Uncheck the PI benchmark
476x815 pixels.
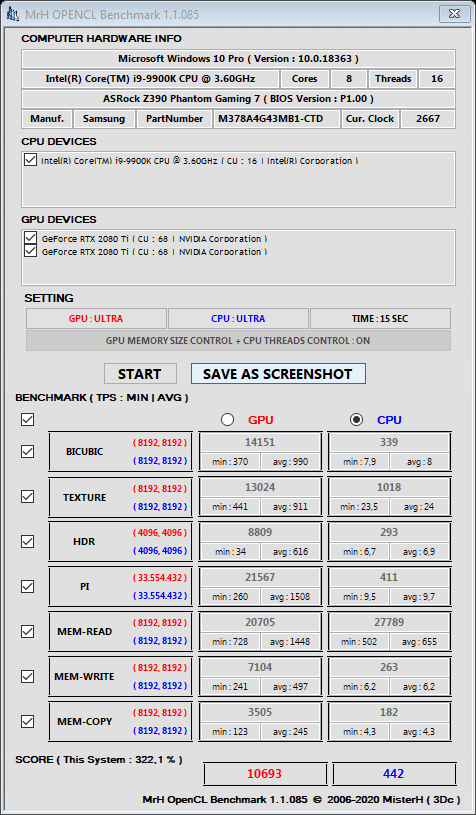point(28,586)
